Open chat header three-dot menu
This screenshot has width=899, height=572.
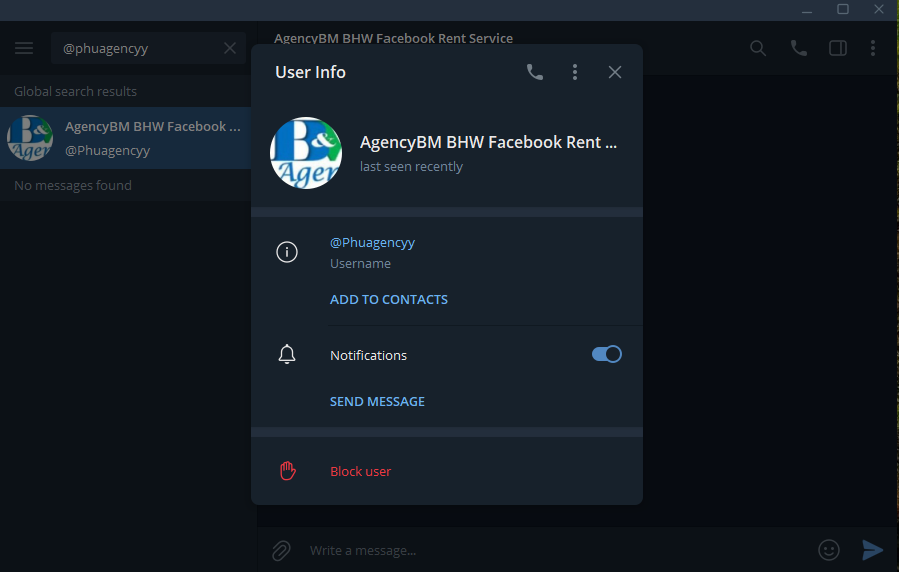click(873, 48)
